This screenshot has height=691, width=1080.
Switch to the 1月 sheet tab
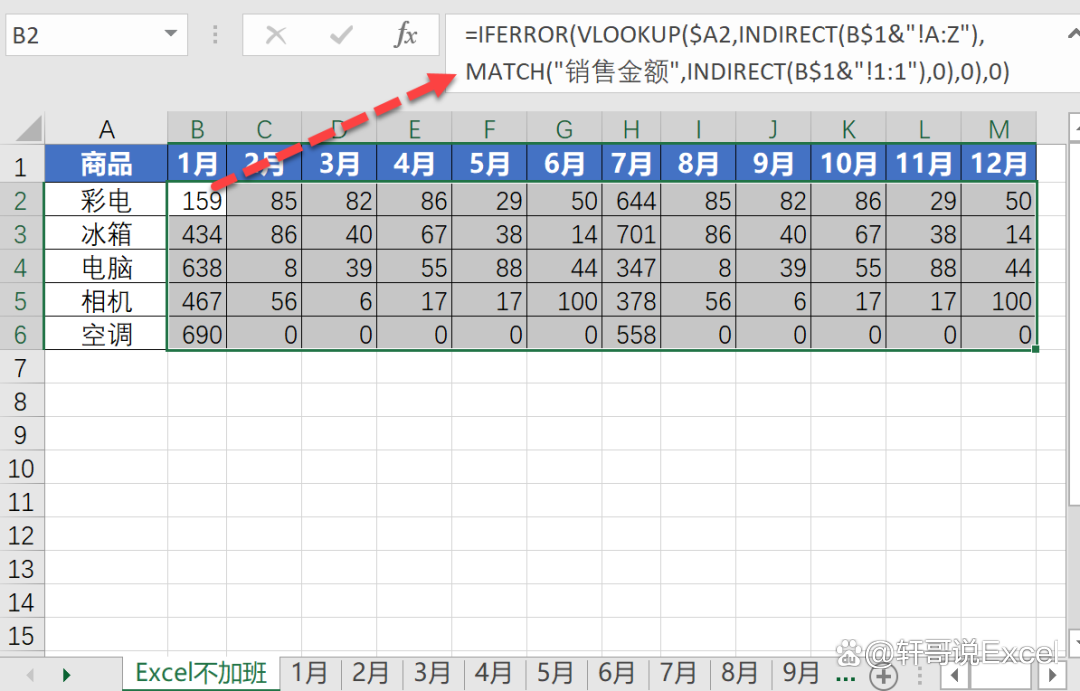(x=309, y=673)
